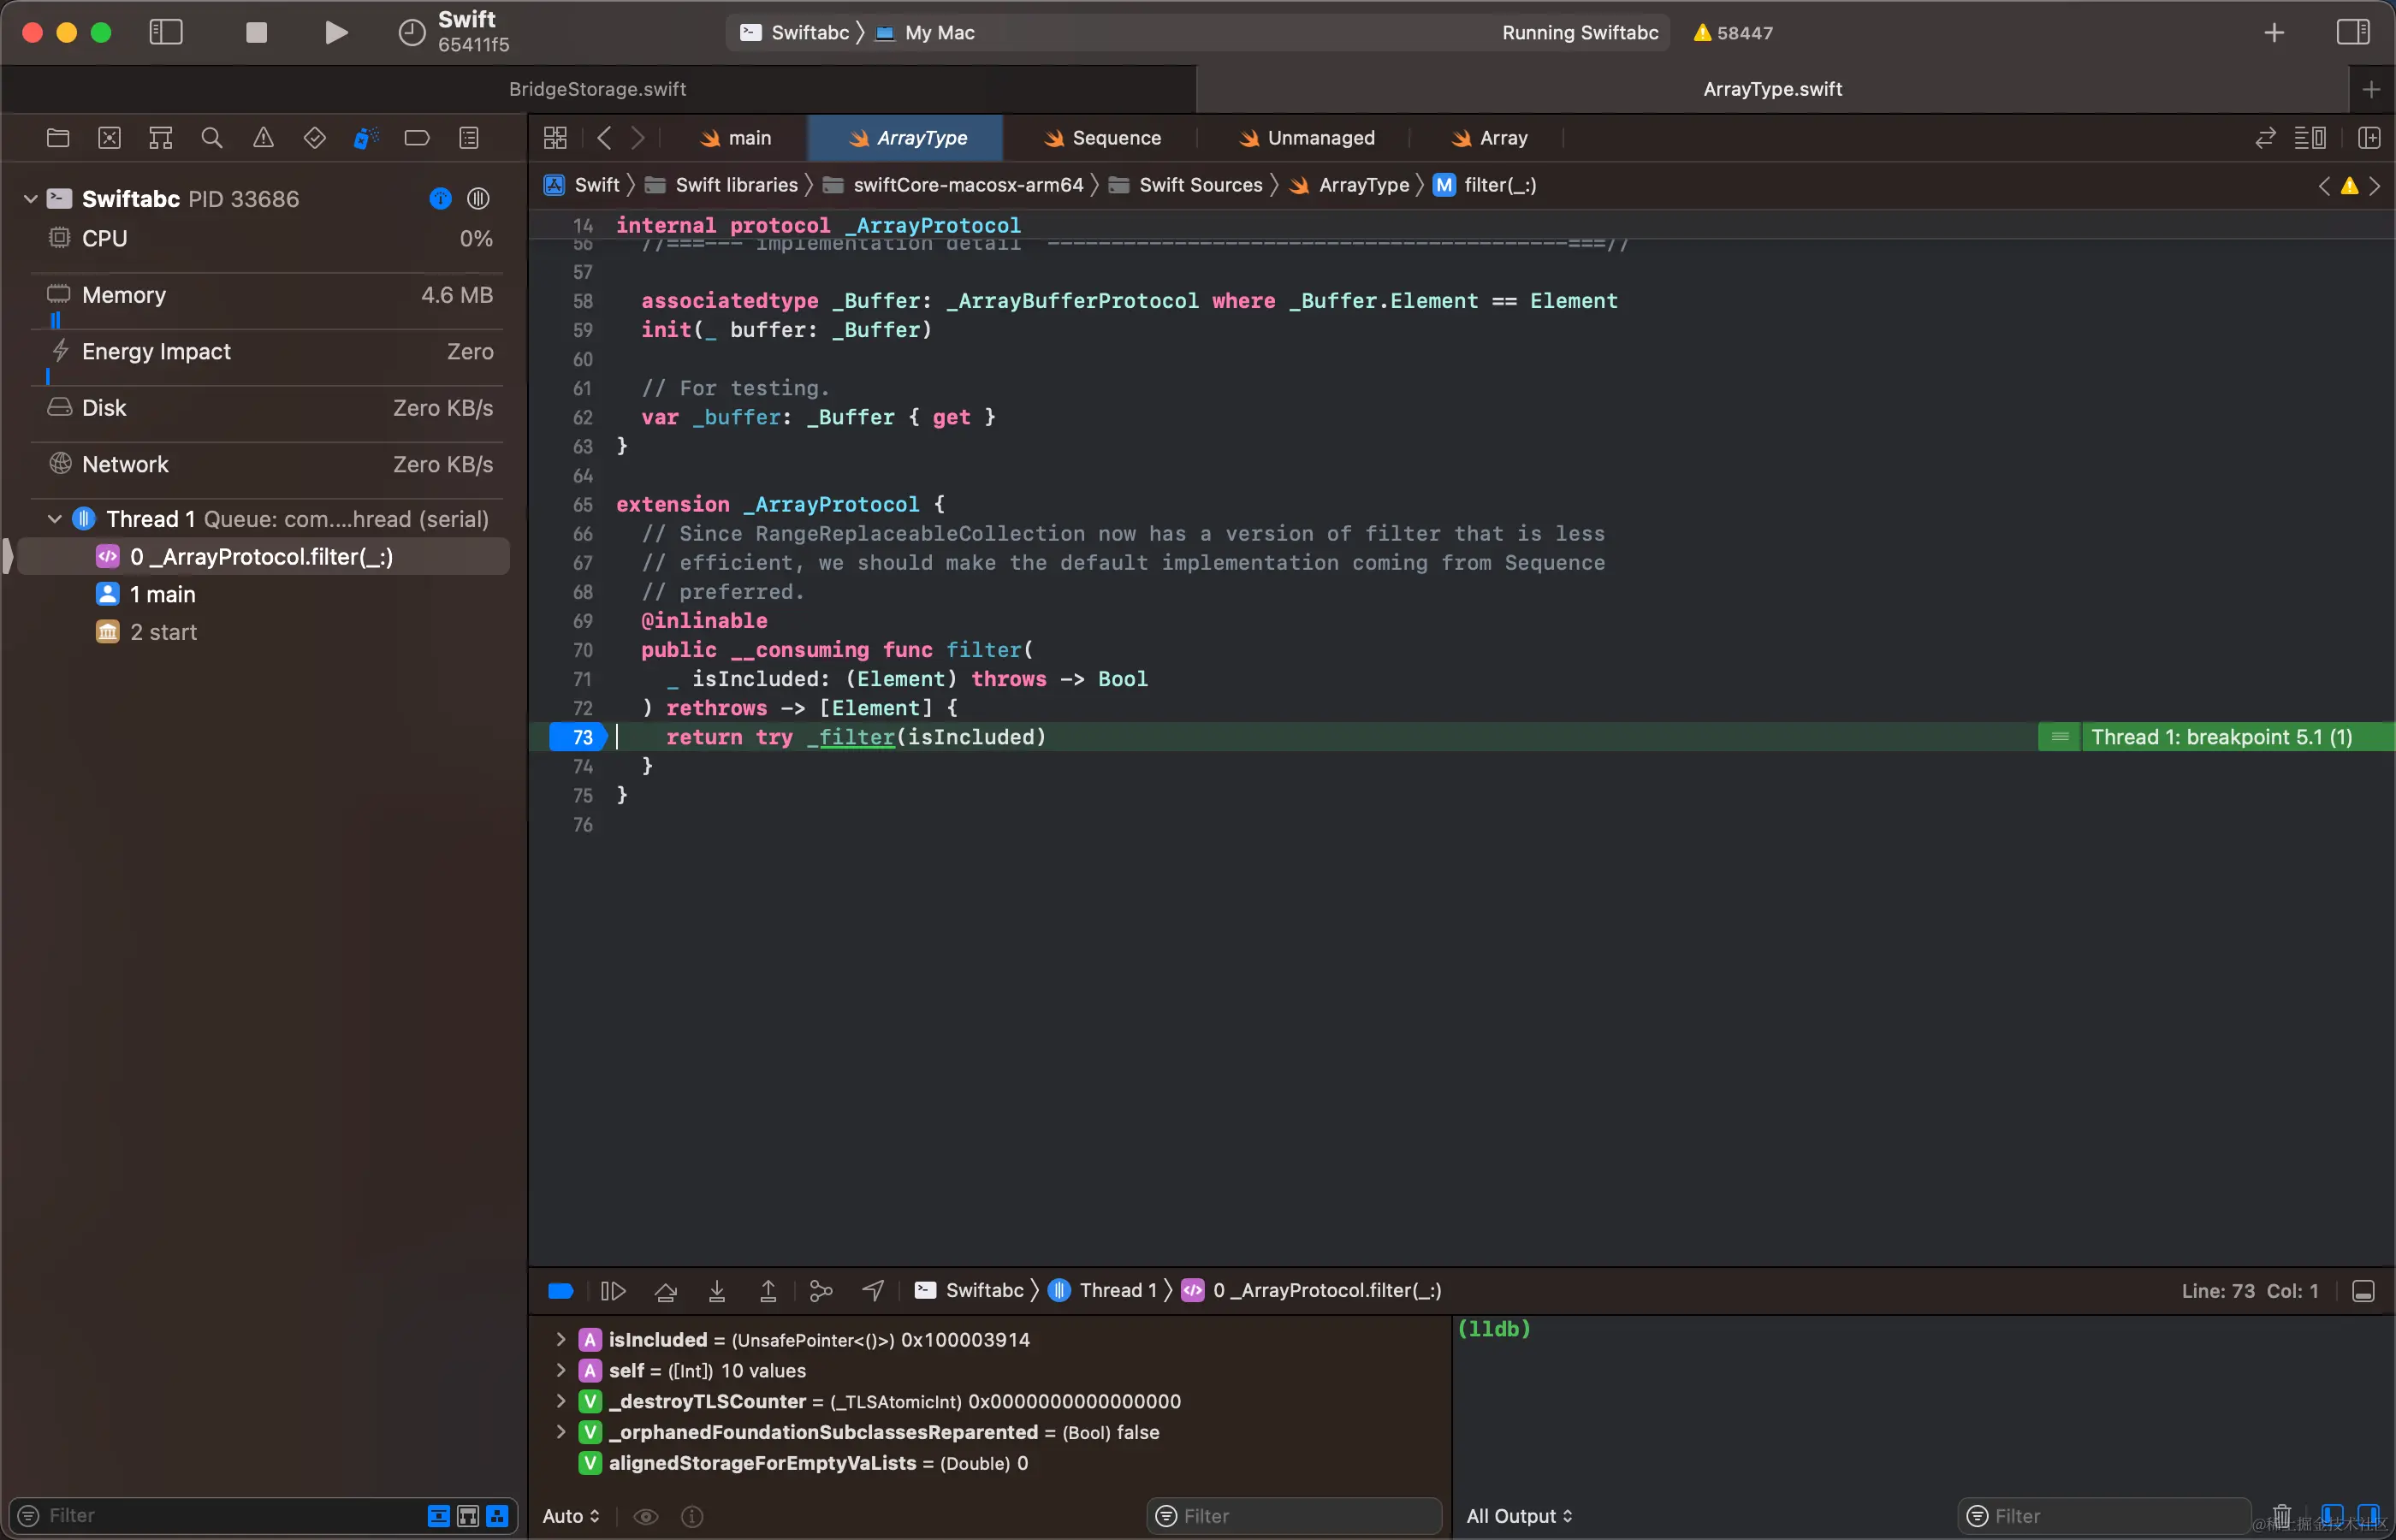Select stack frame 2 start
The width and height of the screenshot is (2396, 1540).
point(264,632)
